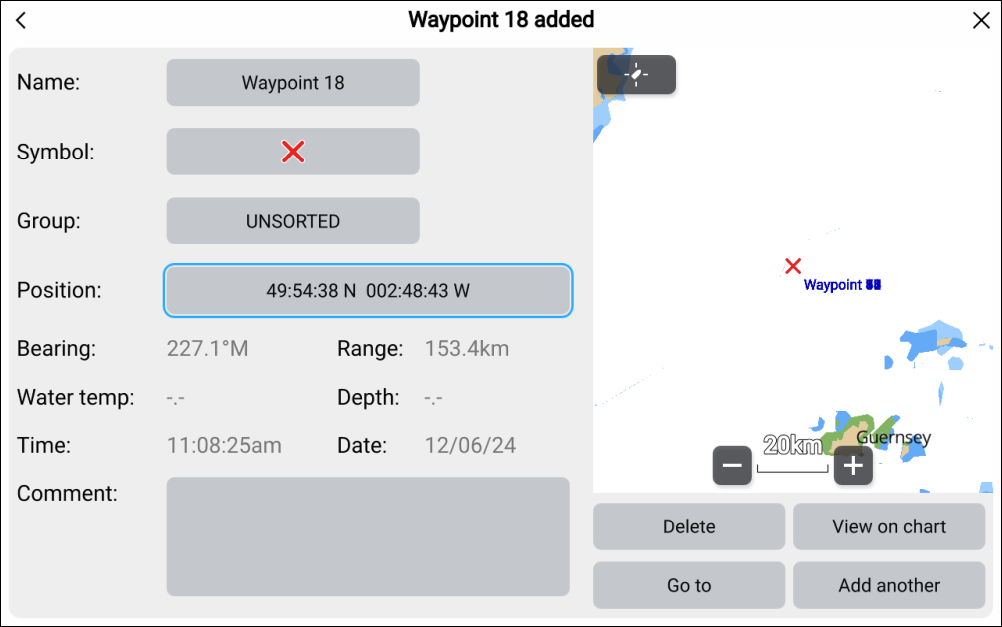The width and height of the screenshot is (1002, 627).
Task: Click the Range value 153.4km
Action: 467,349
